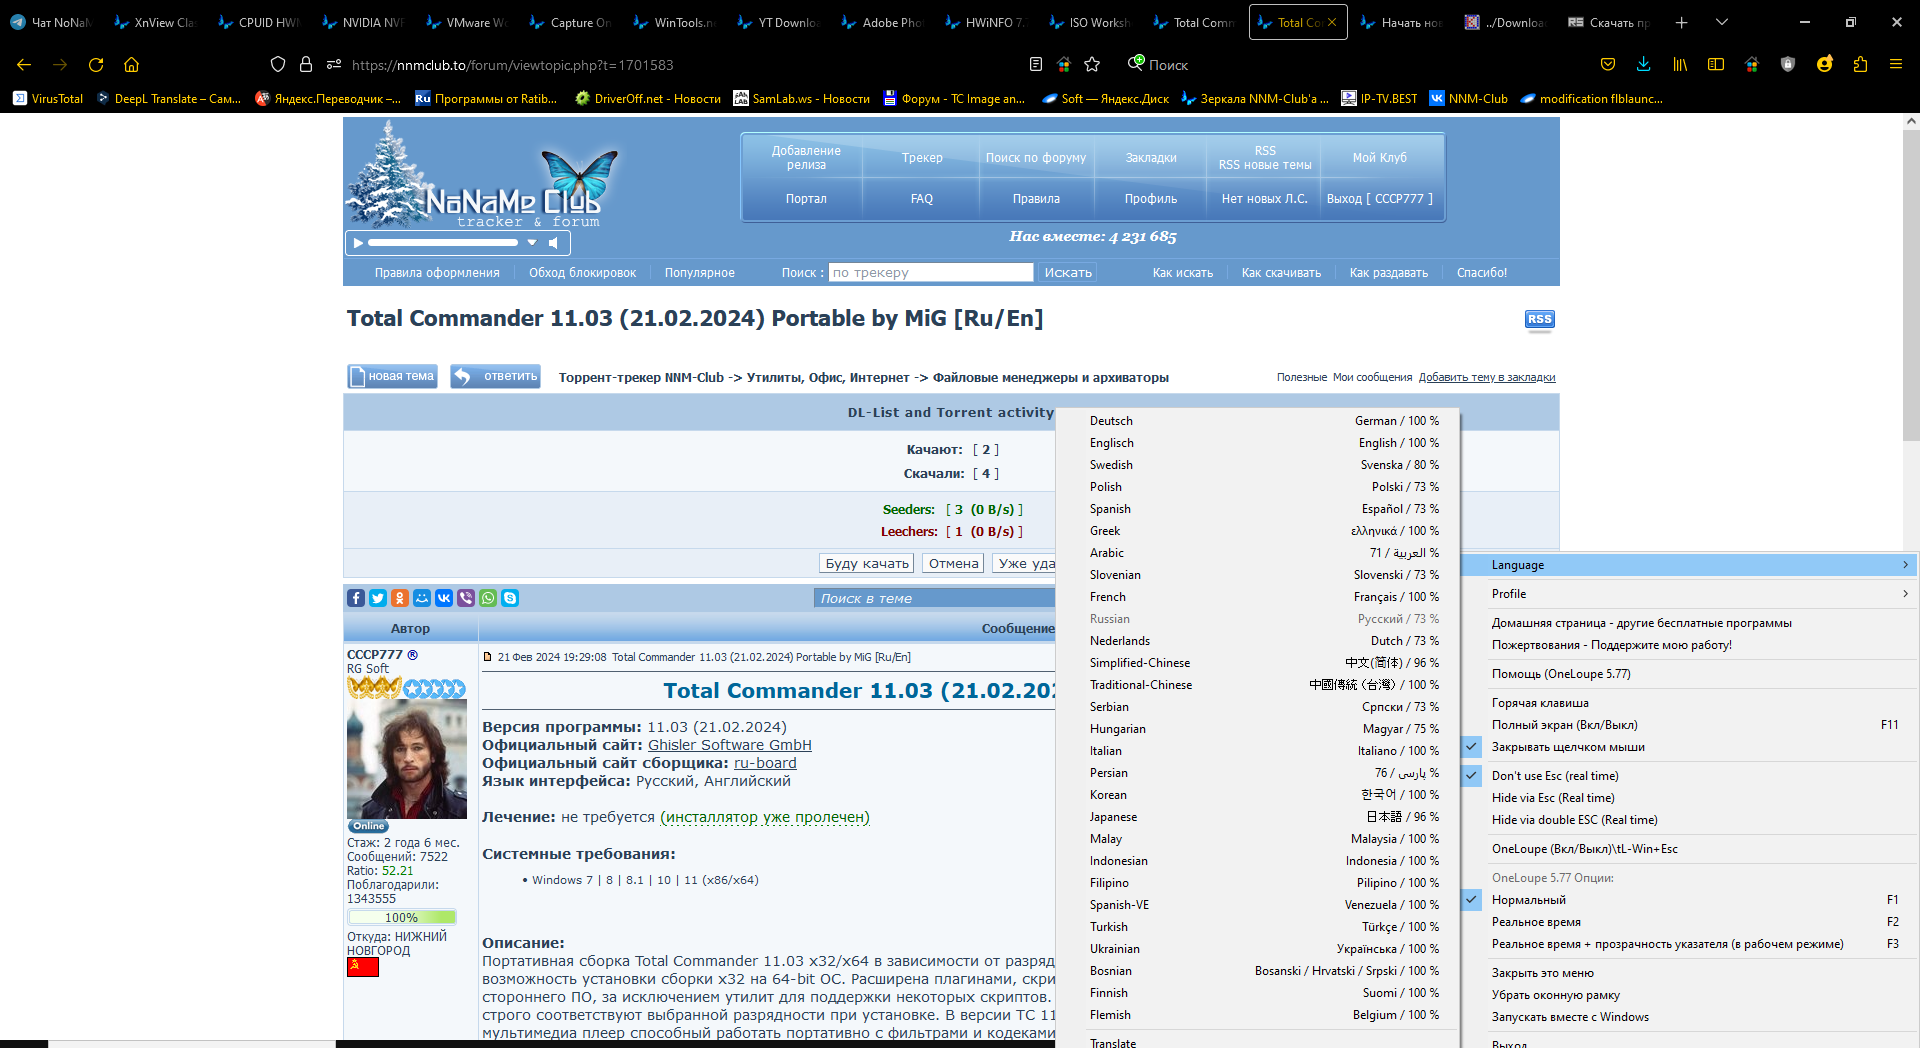1920x1048 pixels.
Task: Share the topic on Facebook
Action: (356, 598)
